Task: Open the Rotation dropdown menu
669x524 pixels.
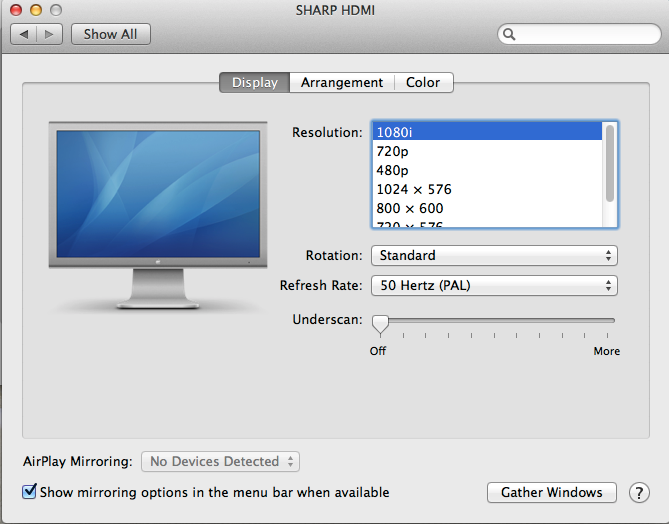Action: coord(494,255)
